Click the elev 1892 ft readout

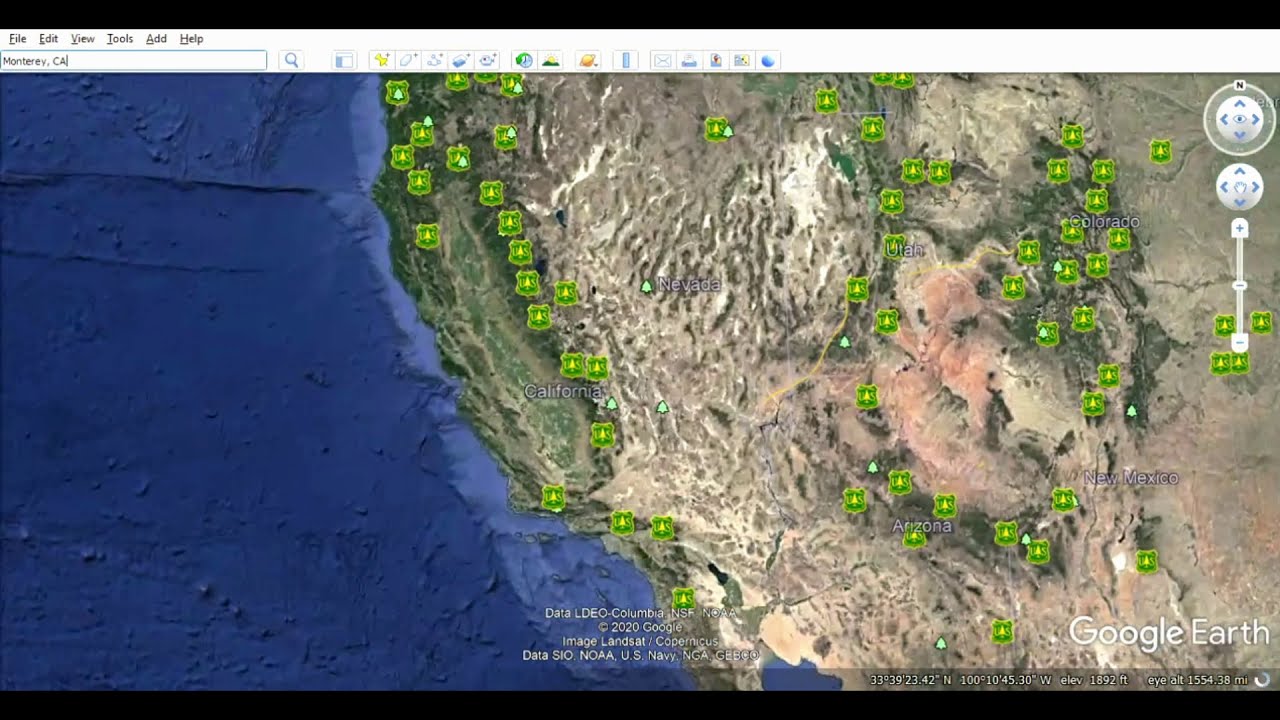[1094, 680]
